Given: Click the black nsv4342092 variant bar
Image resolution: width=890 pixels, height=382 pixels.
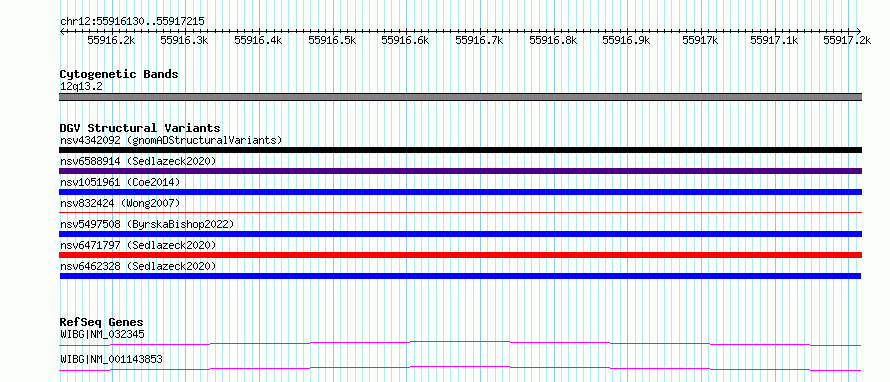Looking at the screenshot, I should (460, 150).
